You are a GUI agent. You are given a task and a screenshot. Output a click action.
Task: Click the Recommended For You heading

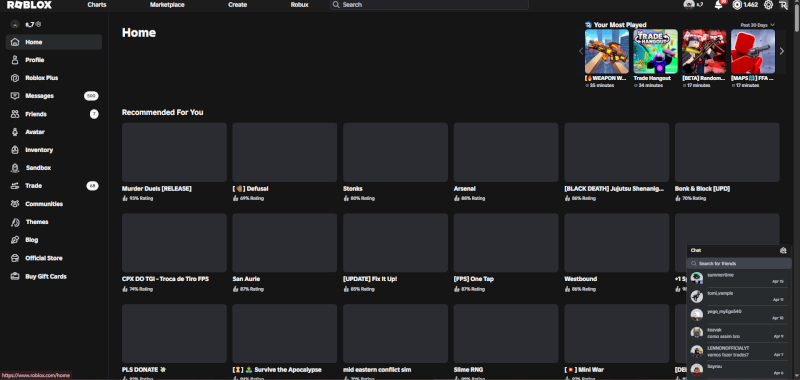coord(163,112)
